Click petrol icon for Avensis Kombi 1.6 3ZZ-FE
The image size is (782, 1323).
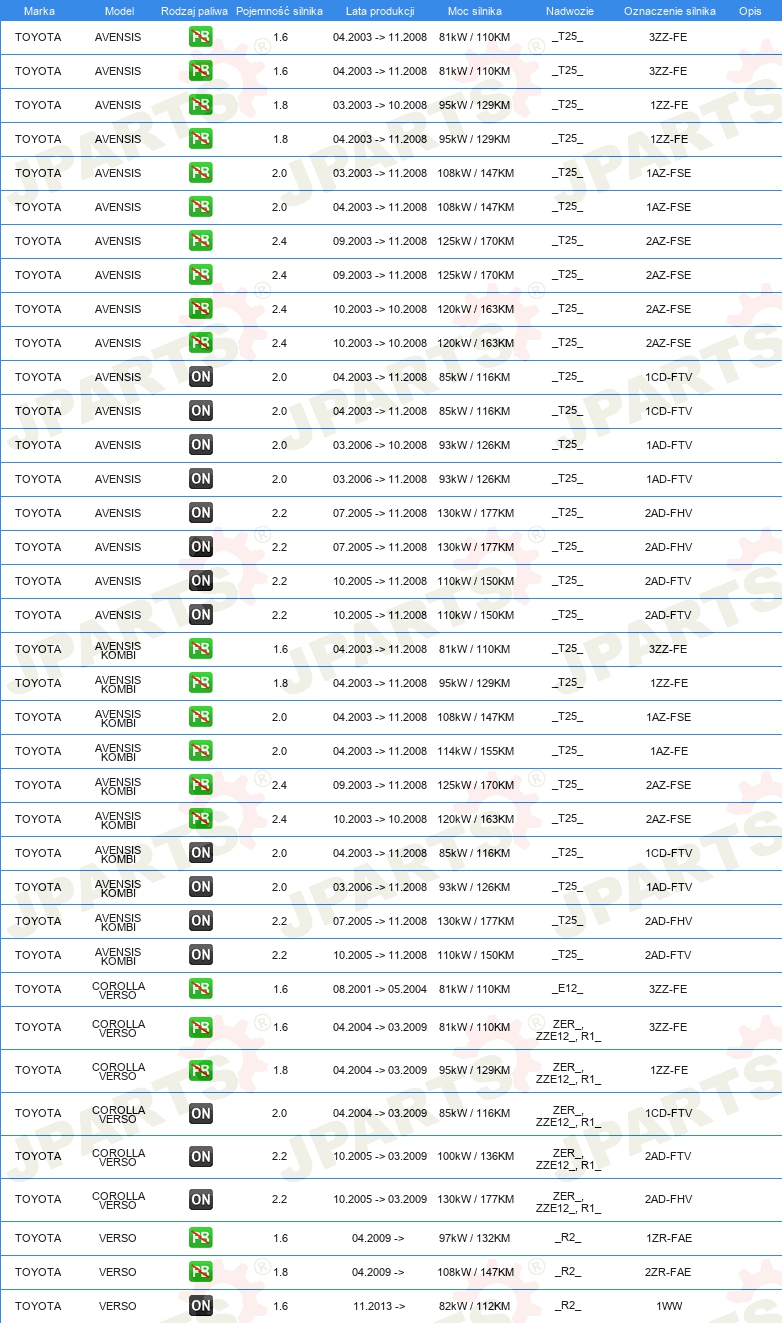click(x=201, y=649)
